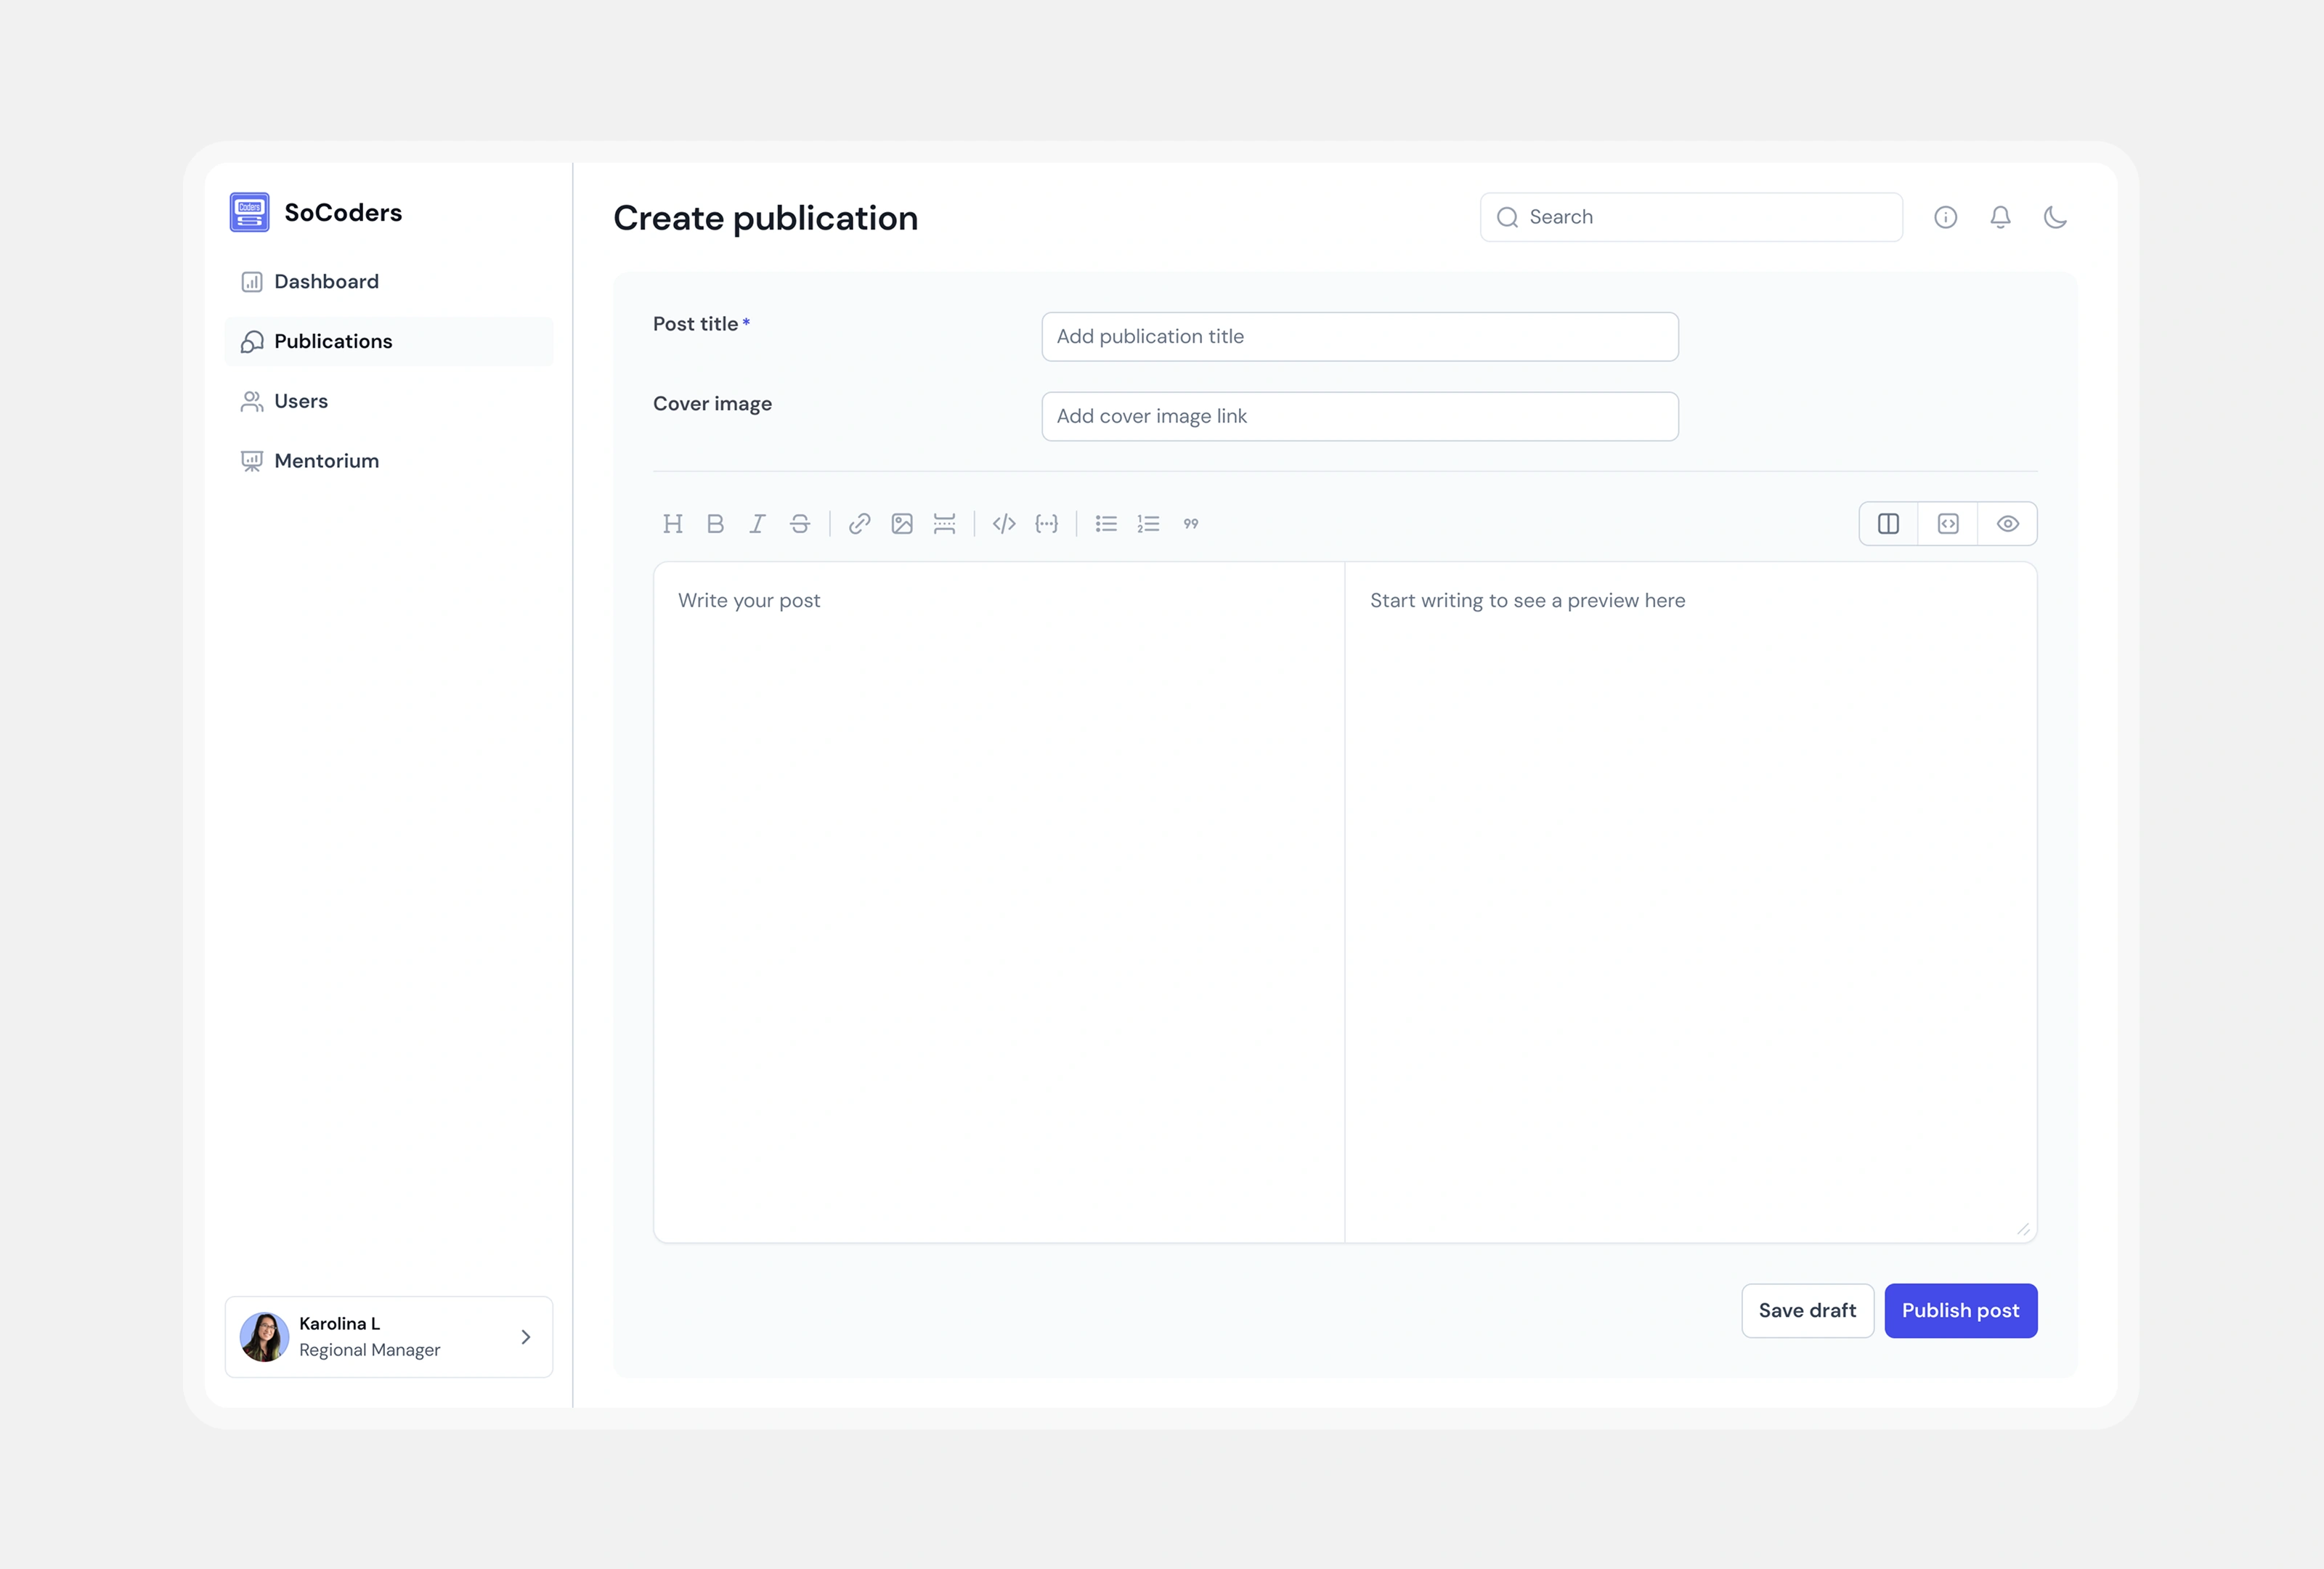Toggle dark mode with moon icon

click(x=2055, y=217)
